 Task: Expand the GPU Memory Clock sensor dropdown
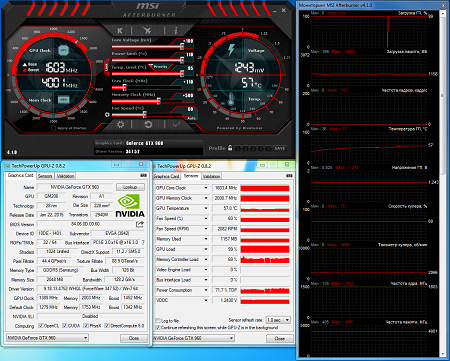tap(206, 198)
